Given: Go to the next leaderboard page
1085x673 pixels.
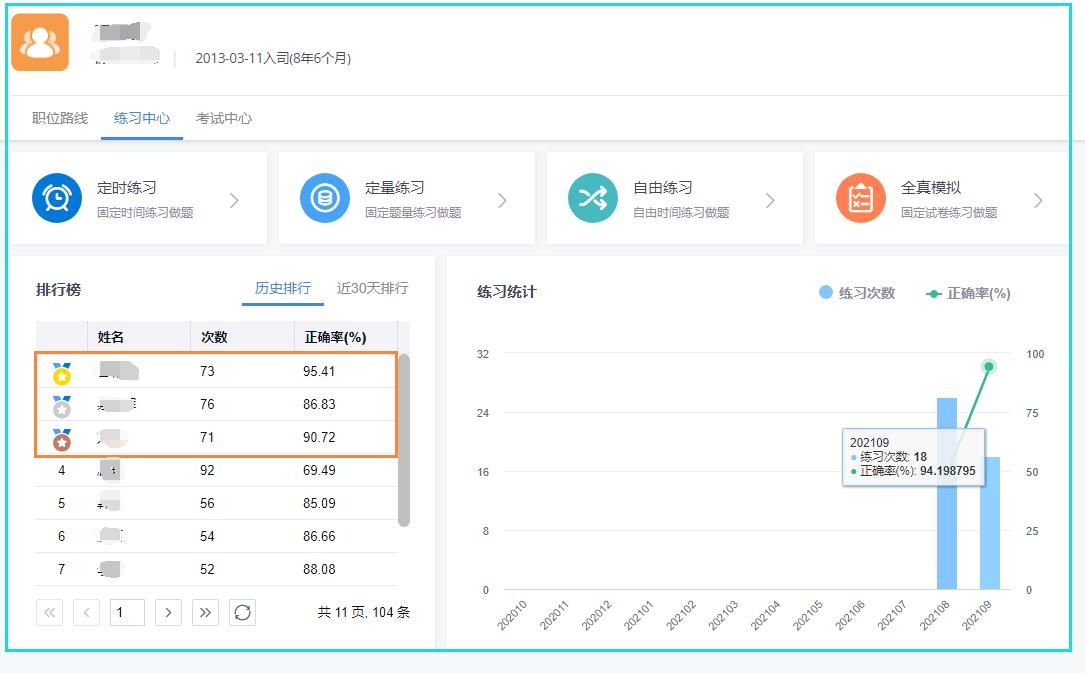Looking at the screenshot, I should coord(166,612).
